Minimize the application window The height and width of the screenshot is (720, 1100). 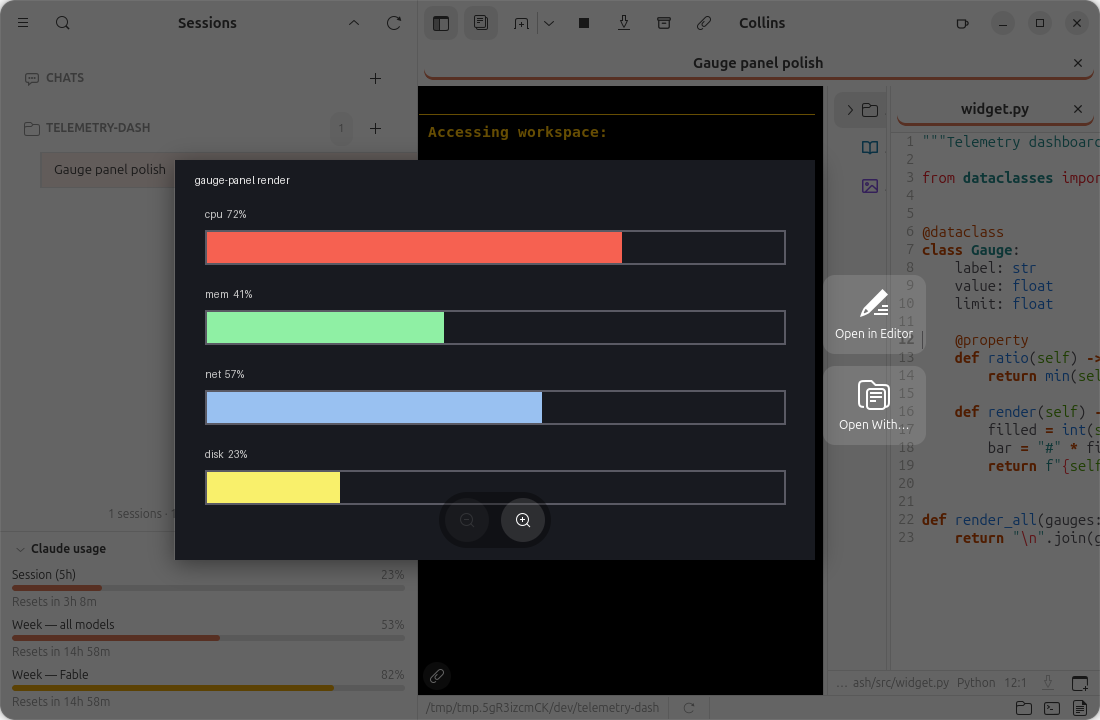click(1003, 23)
